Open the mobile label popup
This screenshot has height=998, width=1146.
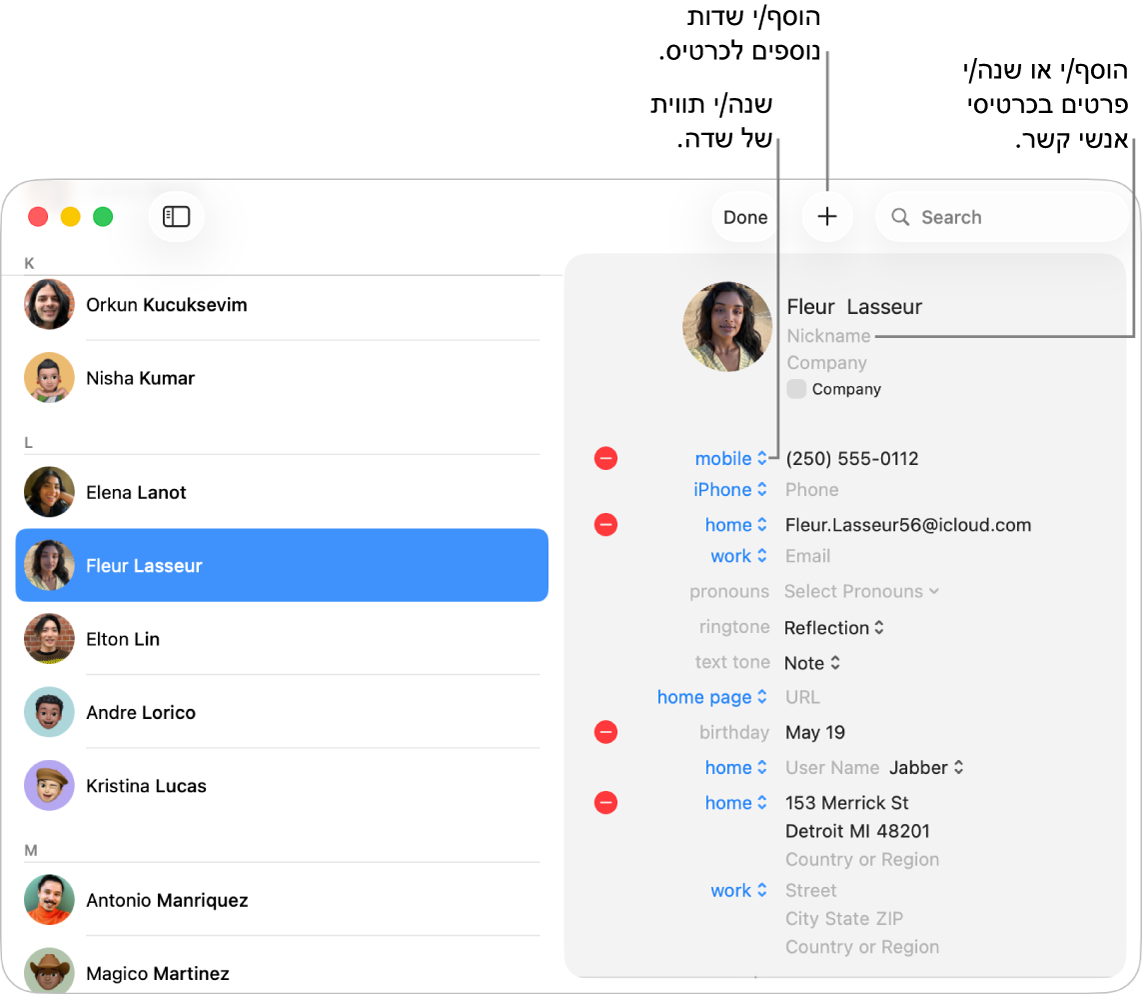click(x=730, y=459)
